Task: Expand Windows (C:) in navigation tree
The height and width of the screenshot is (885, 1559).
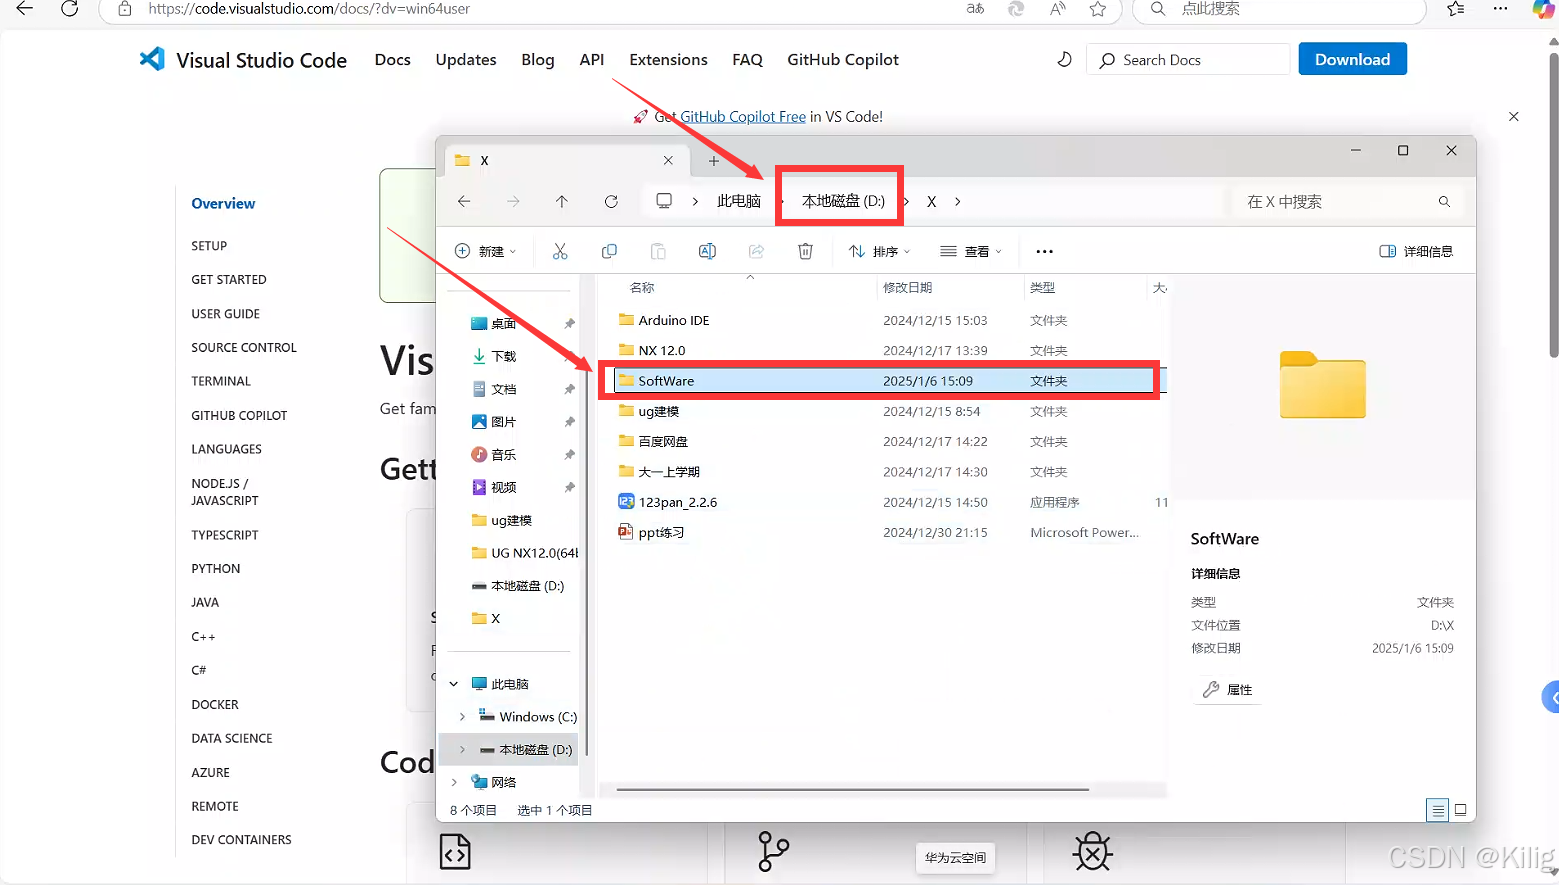Action: pyautogui.click(x=462, y=717)
